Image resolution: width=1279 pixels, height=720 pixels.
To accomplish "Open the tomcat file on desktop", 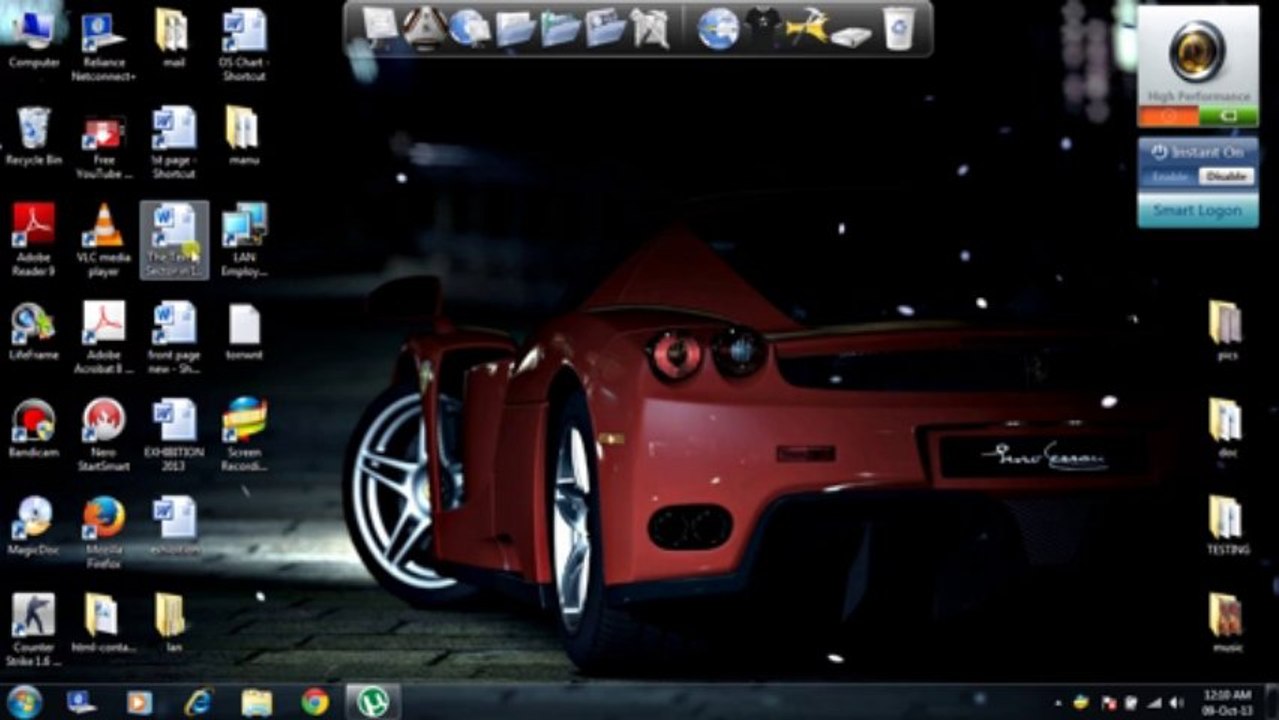I will [244, 332].
